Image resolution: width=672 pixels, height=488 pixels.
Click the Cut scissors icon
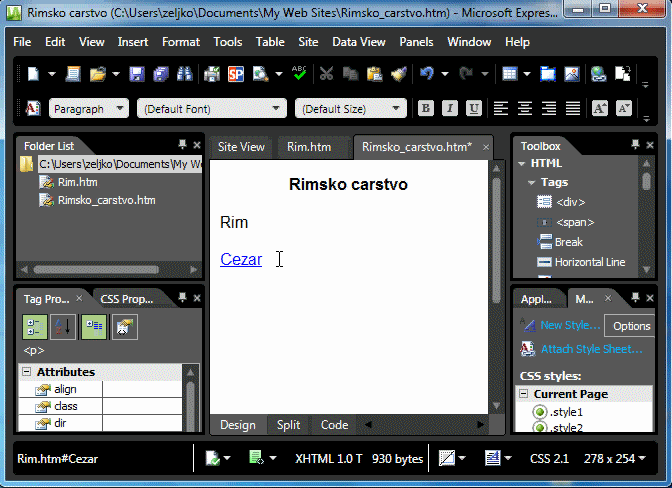[x=326, y=74]
